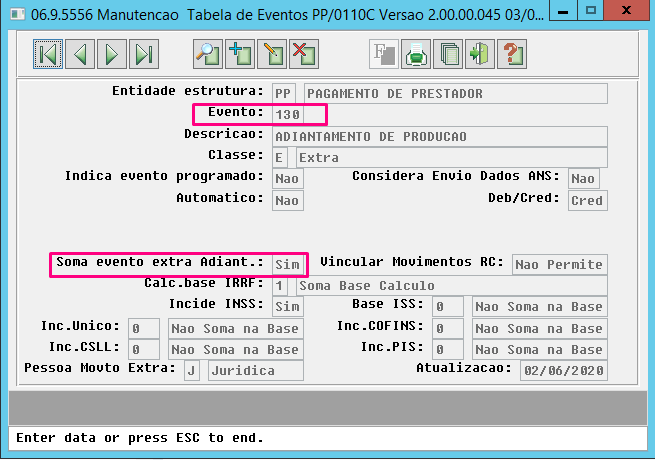Click the Juridica description field
The height and width of the screenshot is (460, 655).
pos(256,371)
